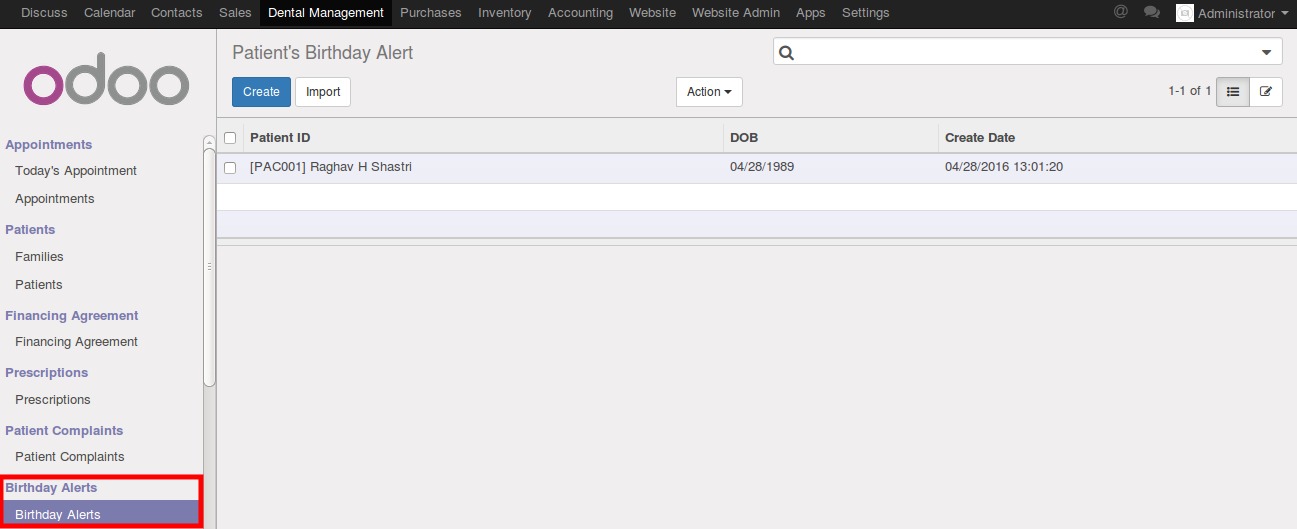Viewport: 1297px width, 529px height.
Task: Open the Inventory menu
Action: (x=504, y=13)
